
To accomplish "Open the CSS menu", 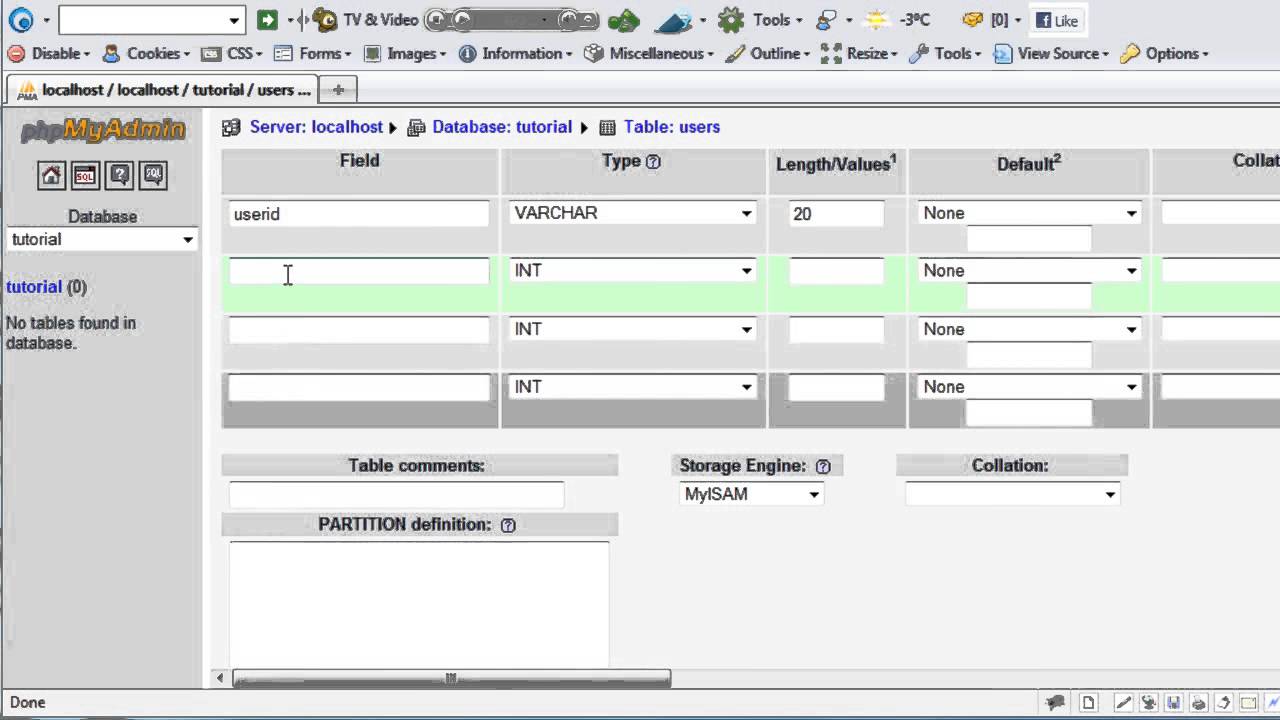I will [232, 54].
